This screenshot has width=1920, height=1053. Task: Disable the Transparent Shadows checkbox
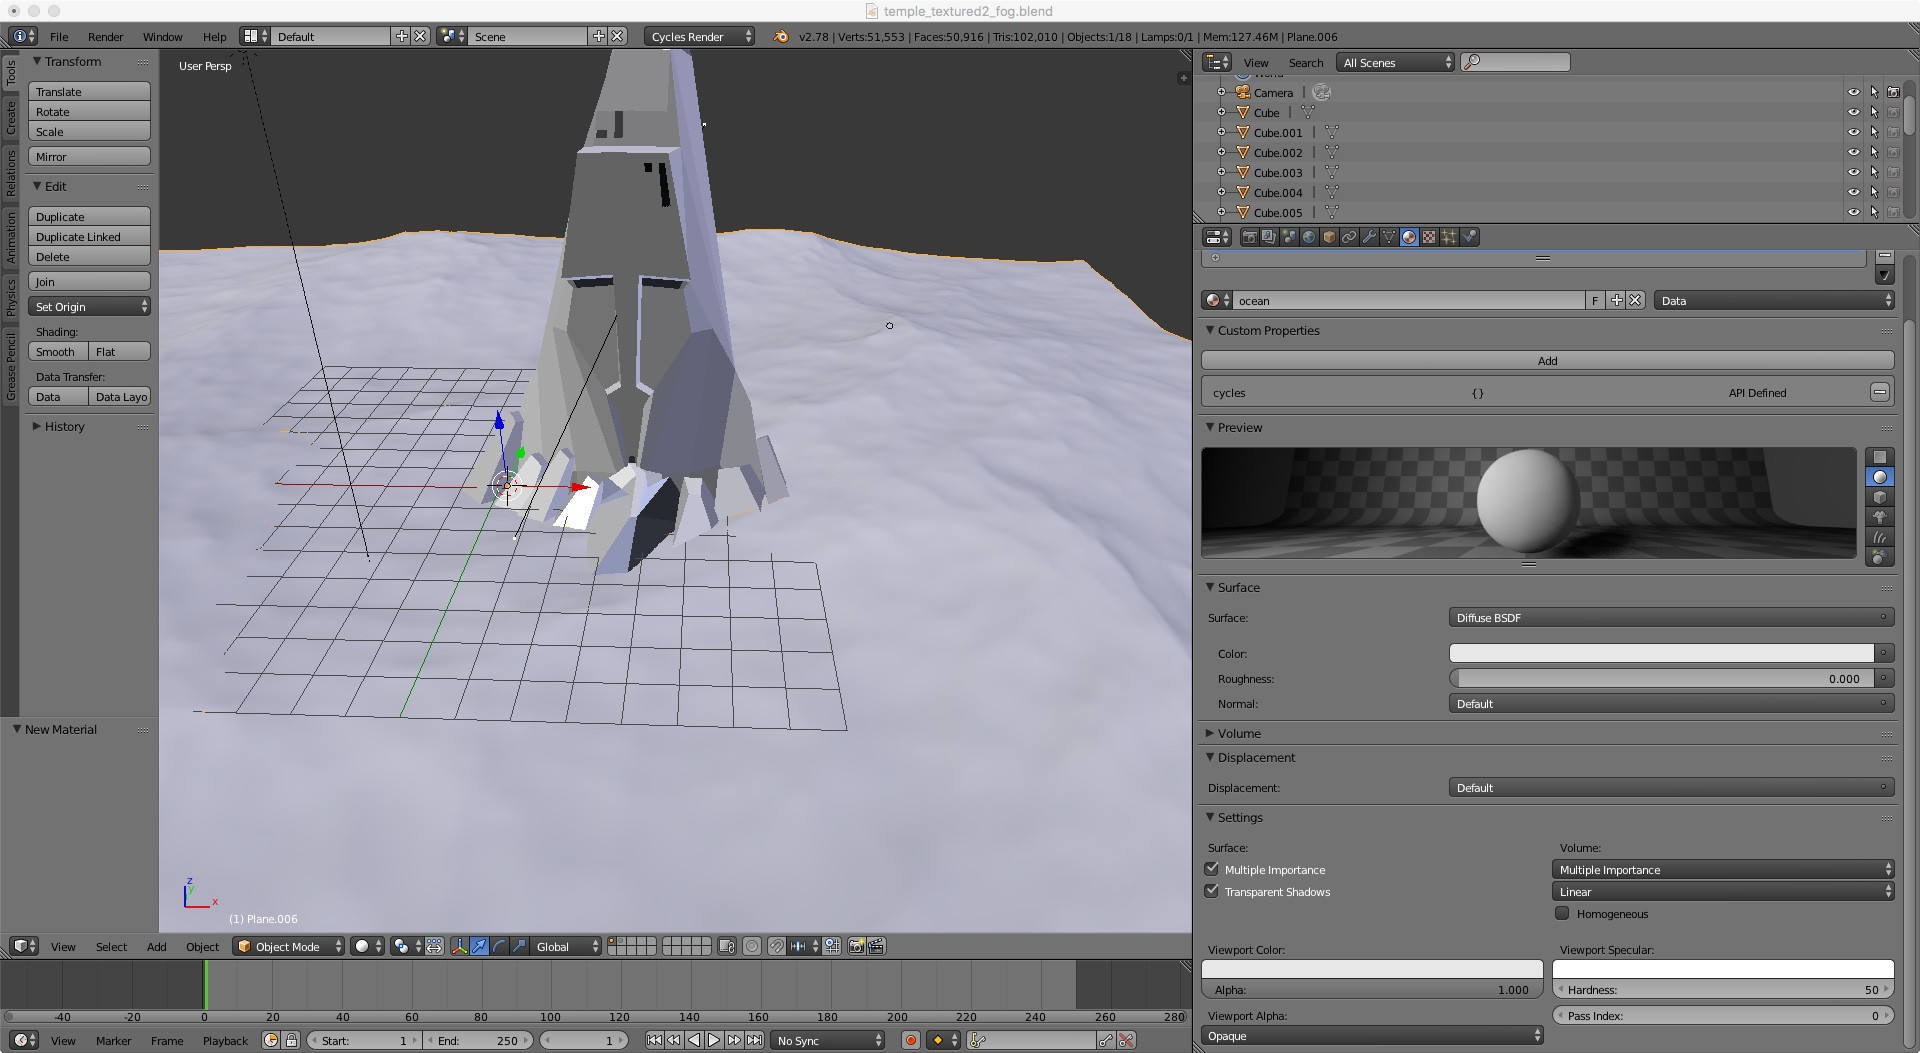point(1211,890)
